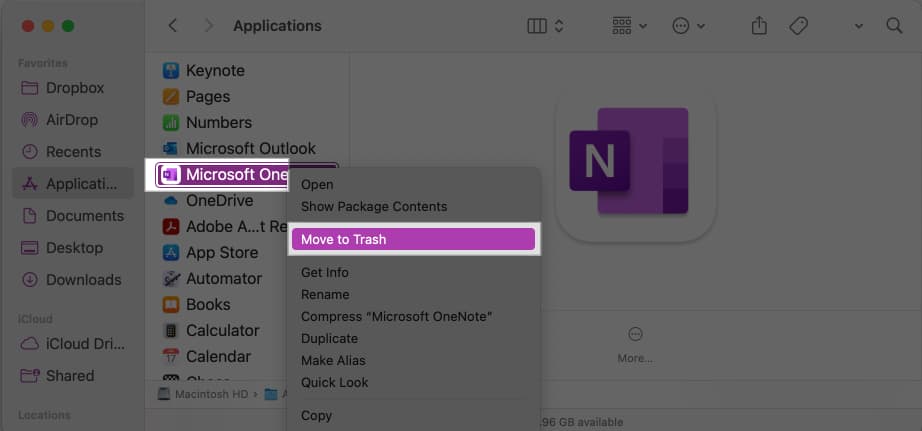This screenshot has width=922, height=431.
Task: Click Macintosh HD in the path bar
Action: [x=203, y=395]
